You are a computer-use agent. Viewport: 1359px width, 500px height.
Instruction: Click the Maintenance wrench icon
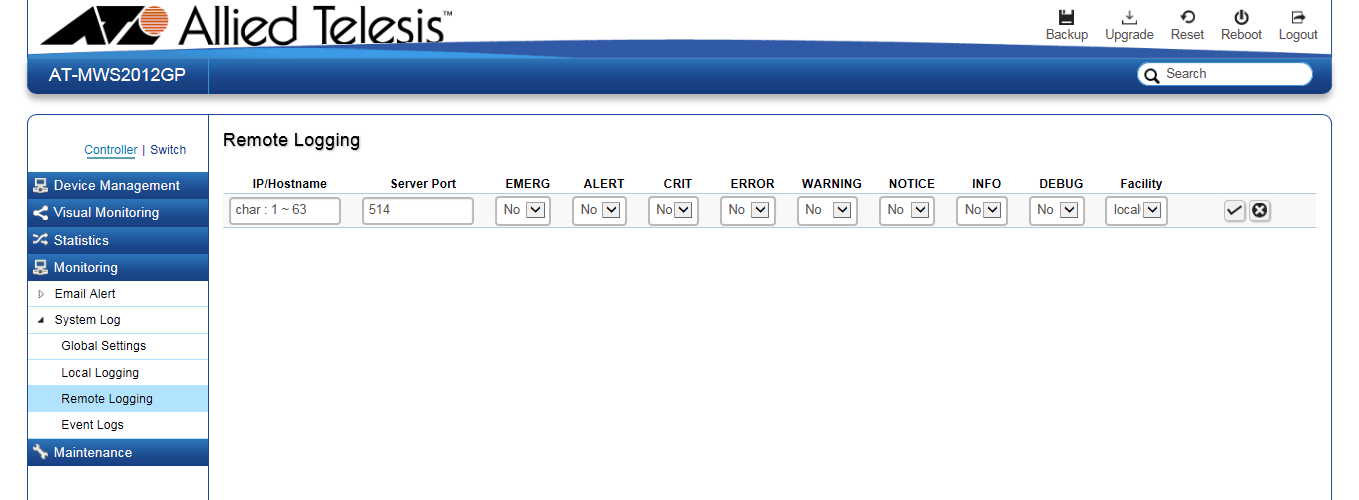pos(40,452)
